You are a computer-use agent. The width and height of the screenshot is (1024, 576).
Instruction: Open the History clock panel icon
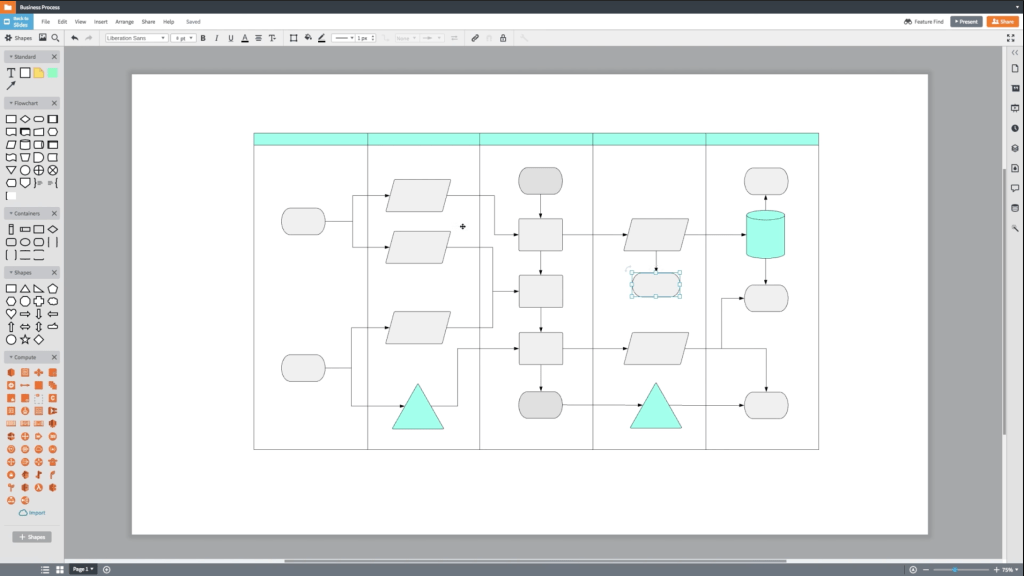[x=1014, y=128]
